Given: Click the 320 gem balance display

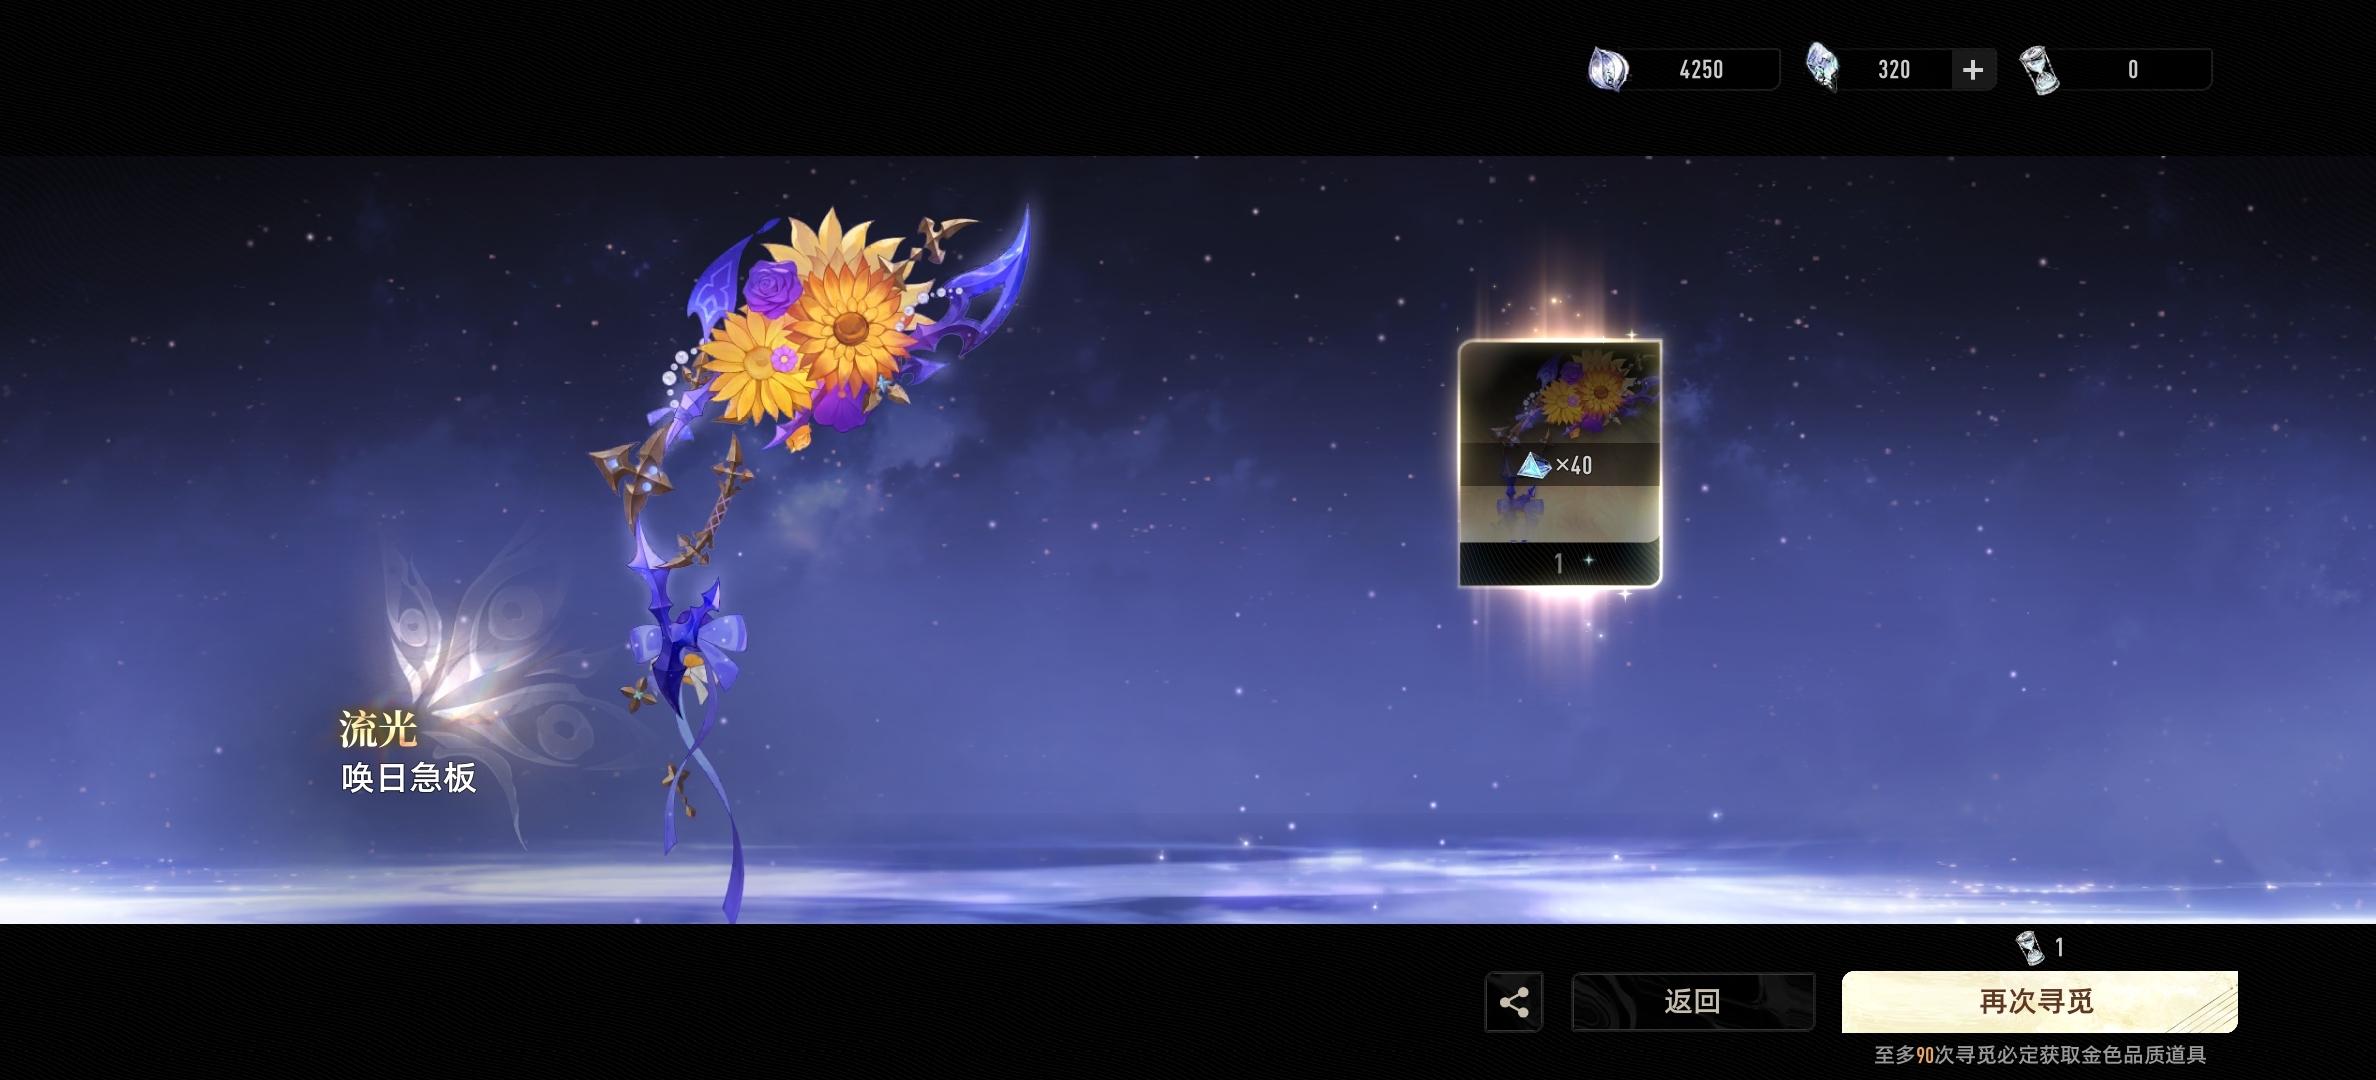Looking at the screenshot, I should tap(1893, 70).
